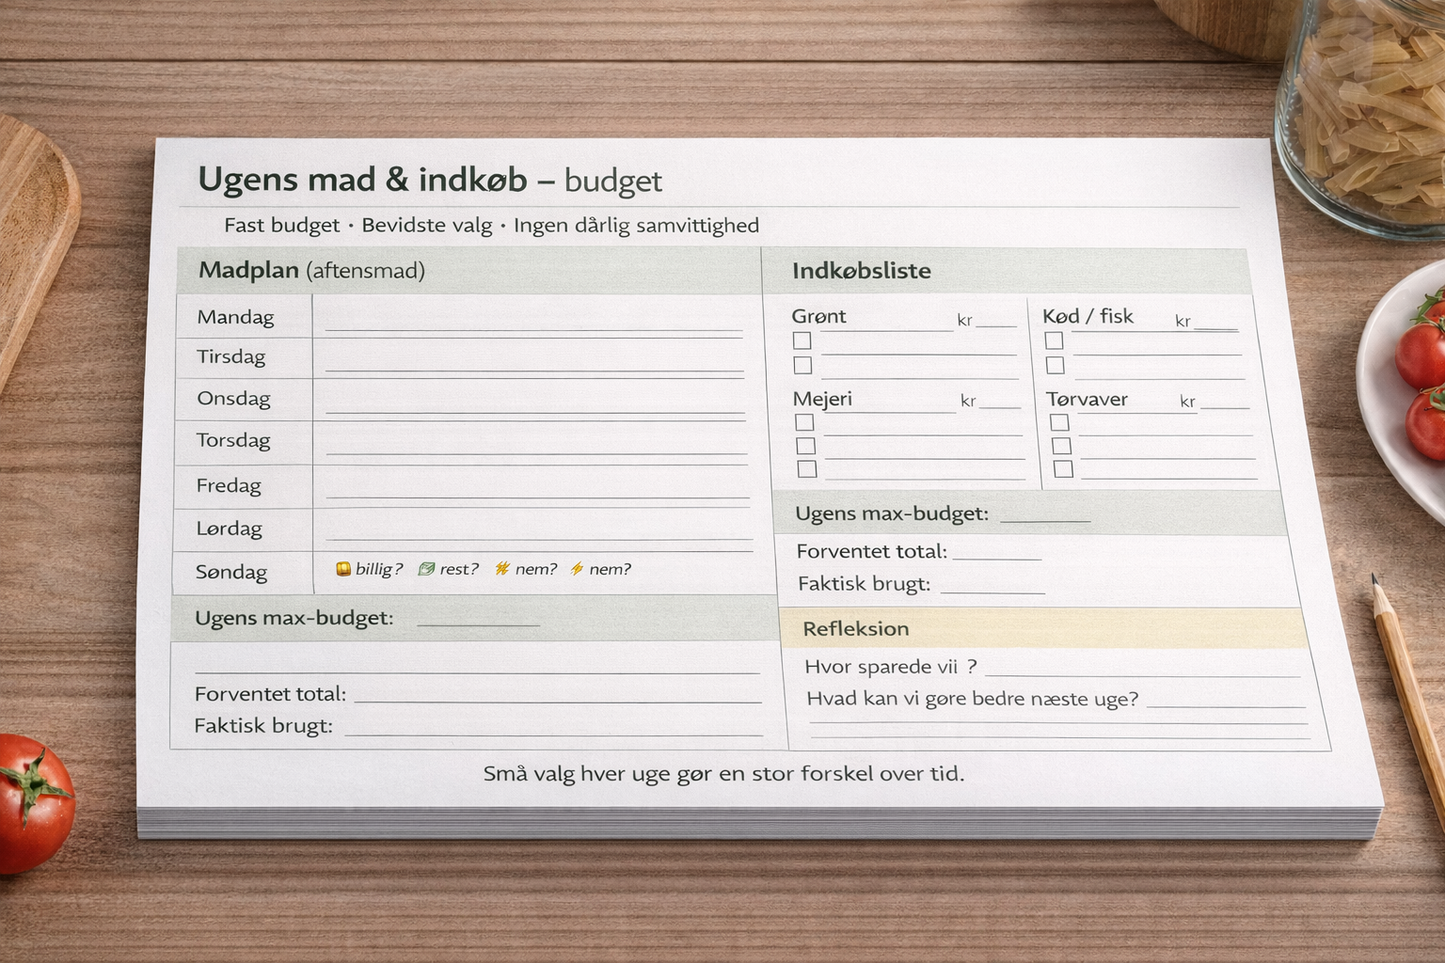This screenshot has width=1445, height=963.
Task: Open the Refleksion section header
Action: tap(855, 628)
